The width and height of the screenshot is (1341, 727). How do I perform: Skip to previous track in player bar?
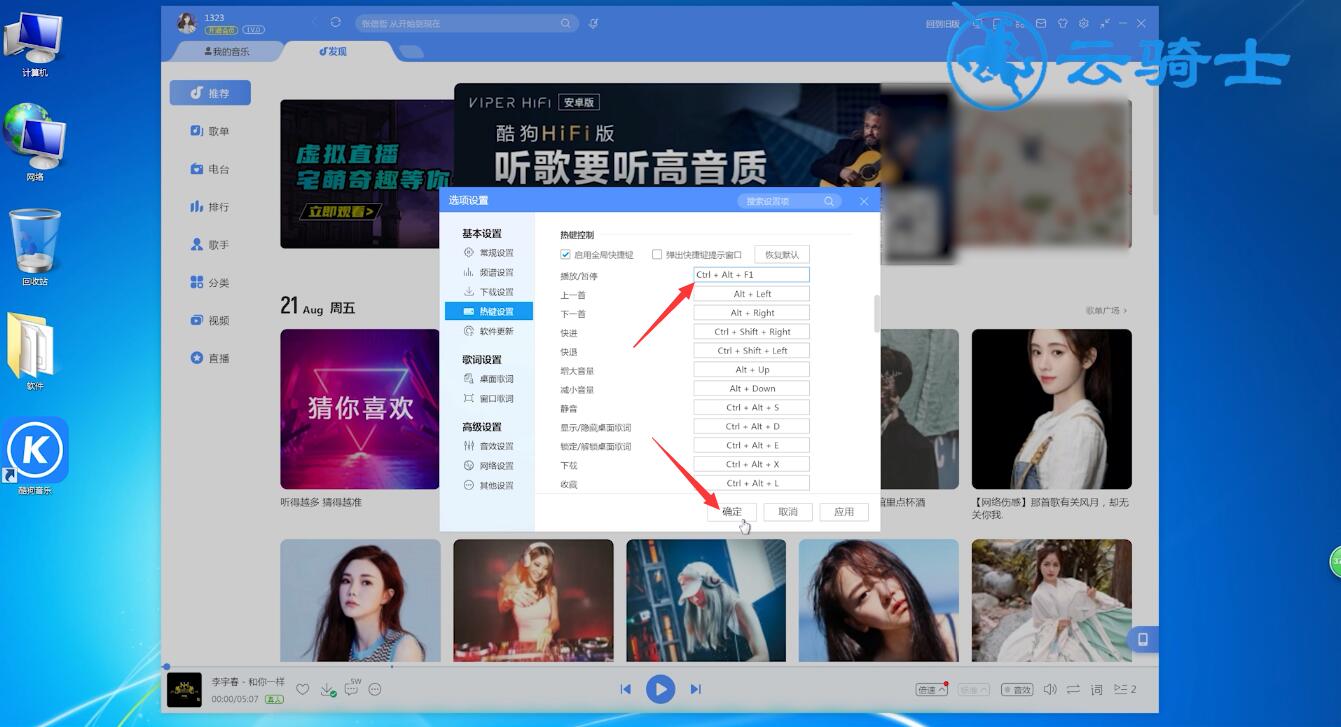click(x=626, y=689)
